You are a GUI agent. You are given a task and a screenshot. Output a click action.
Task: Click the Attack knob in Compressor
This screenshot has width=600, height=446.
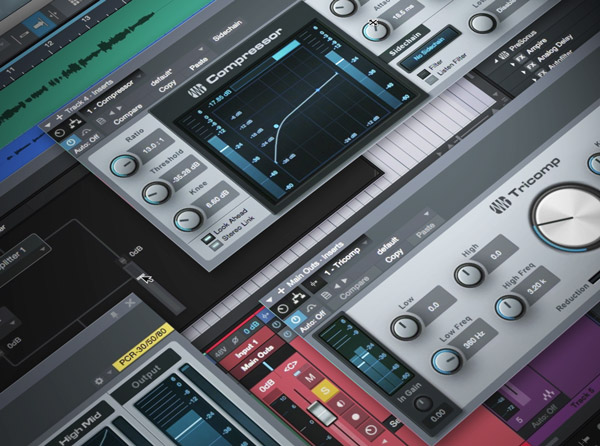pyautogui.click(x=376, y=31)
